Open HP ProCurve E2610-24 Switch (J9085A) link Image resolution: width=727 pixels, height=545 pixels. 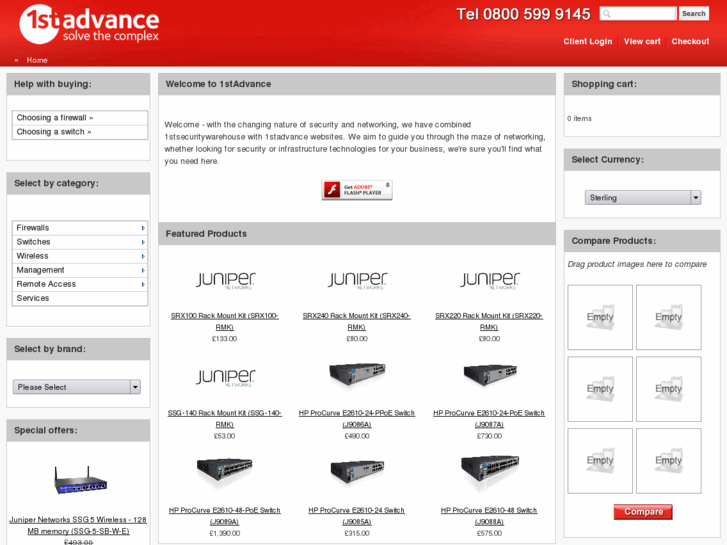(357, 516)
